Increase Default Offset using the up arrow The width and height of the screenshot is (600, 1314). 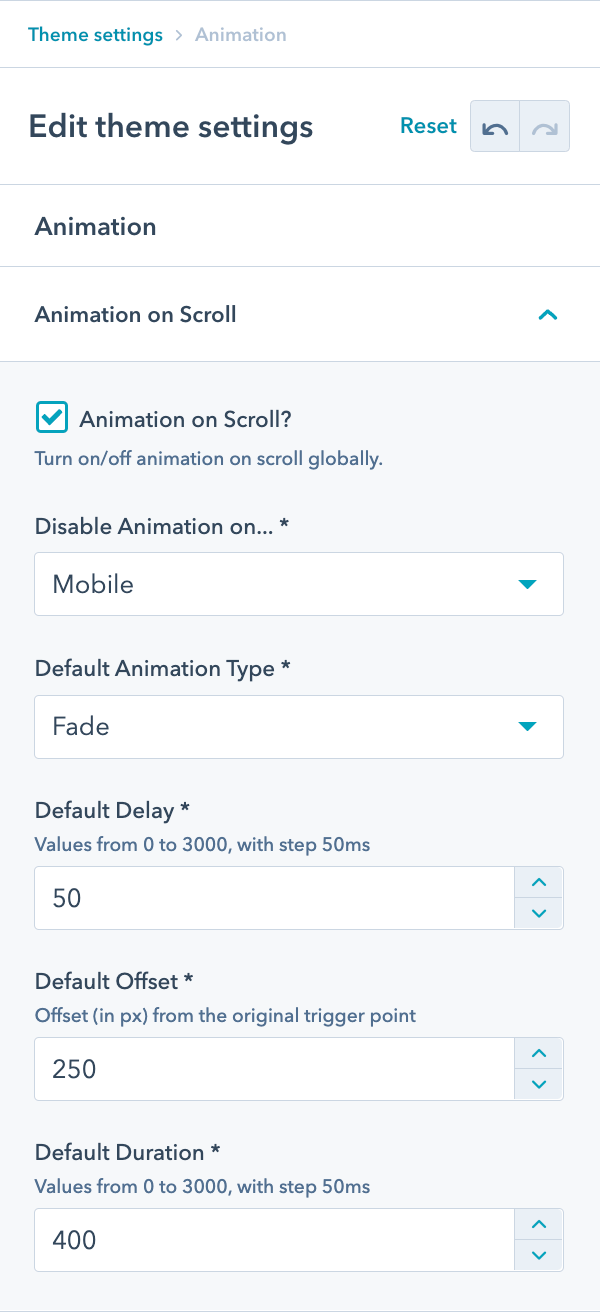(x=538, y=1053)
